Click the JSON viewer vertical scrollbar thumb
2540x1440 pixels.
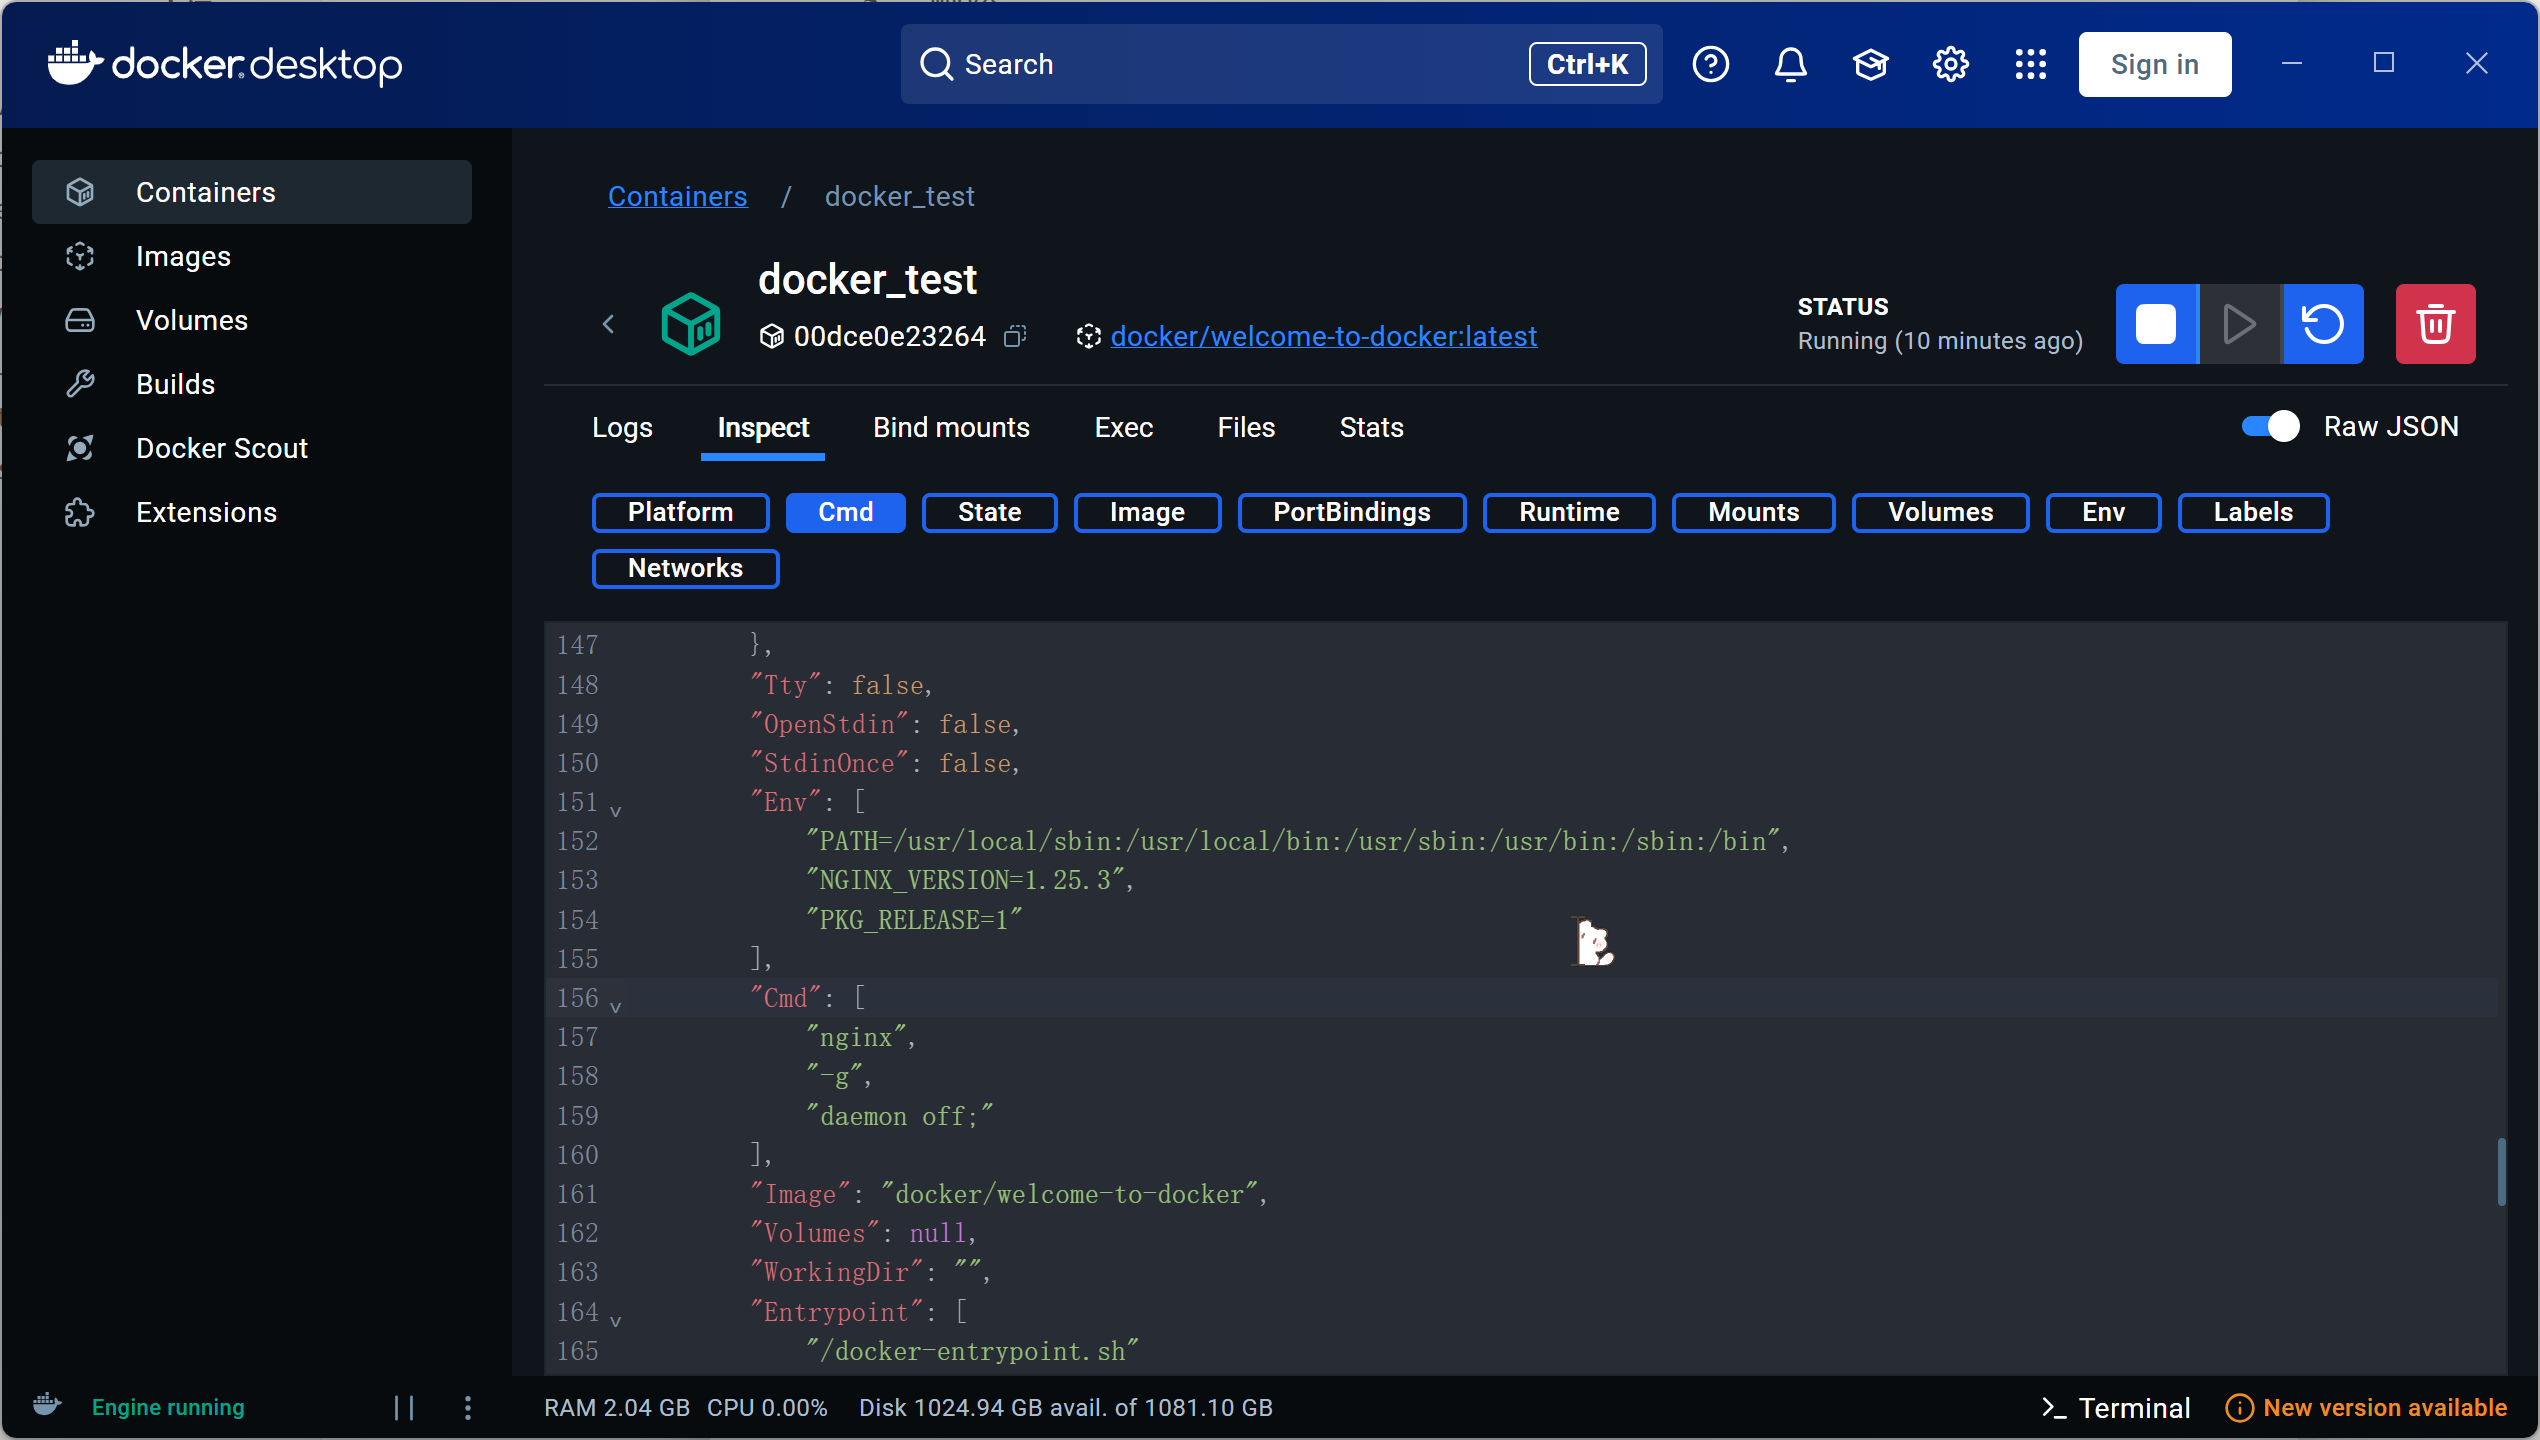coord(2501,1172)
